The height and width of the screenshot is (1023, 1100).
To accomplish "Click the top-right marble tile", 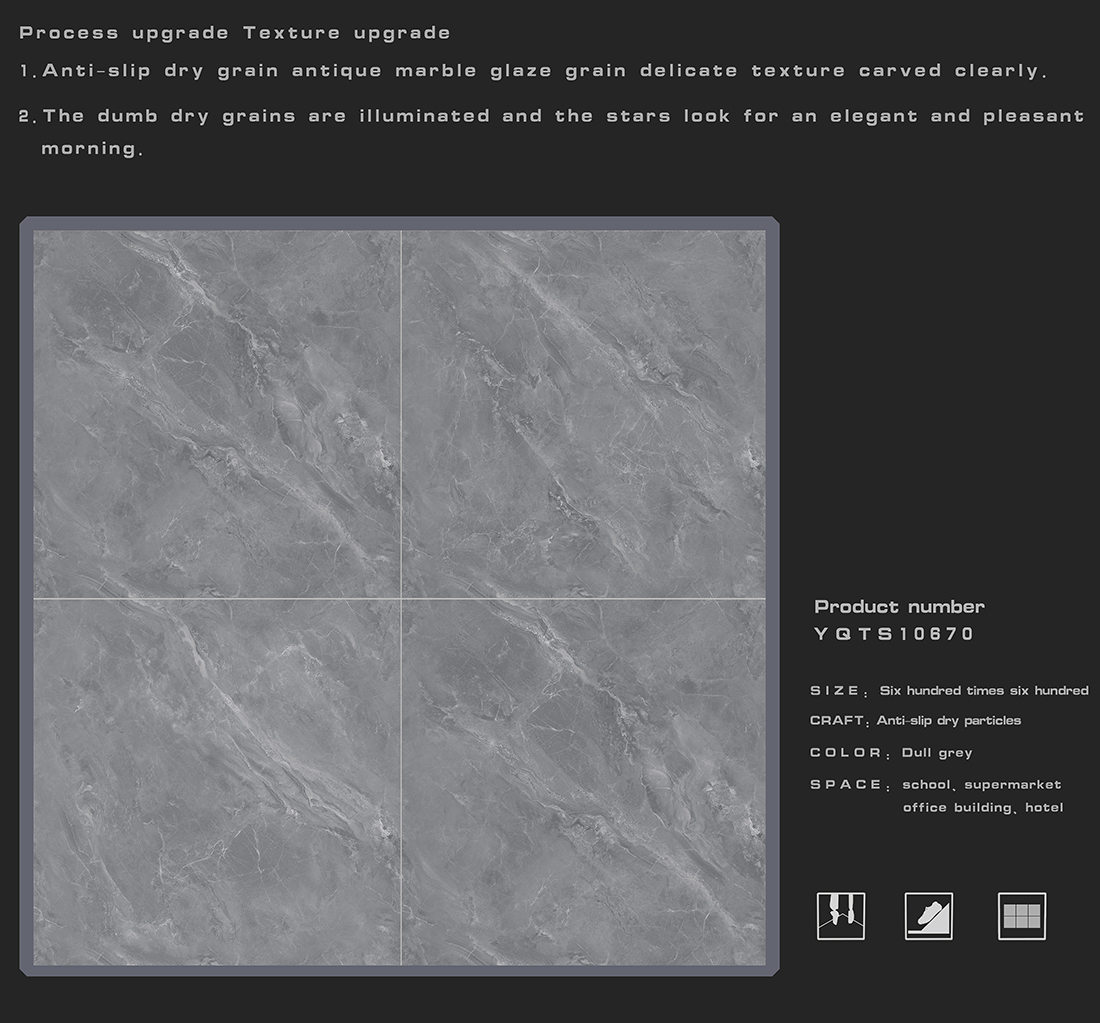I will pos(584,414).
